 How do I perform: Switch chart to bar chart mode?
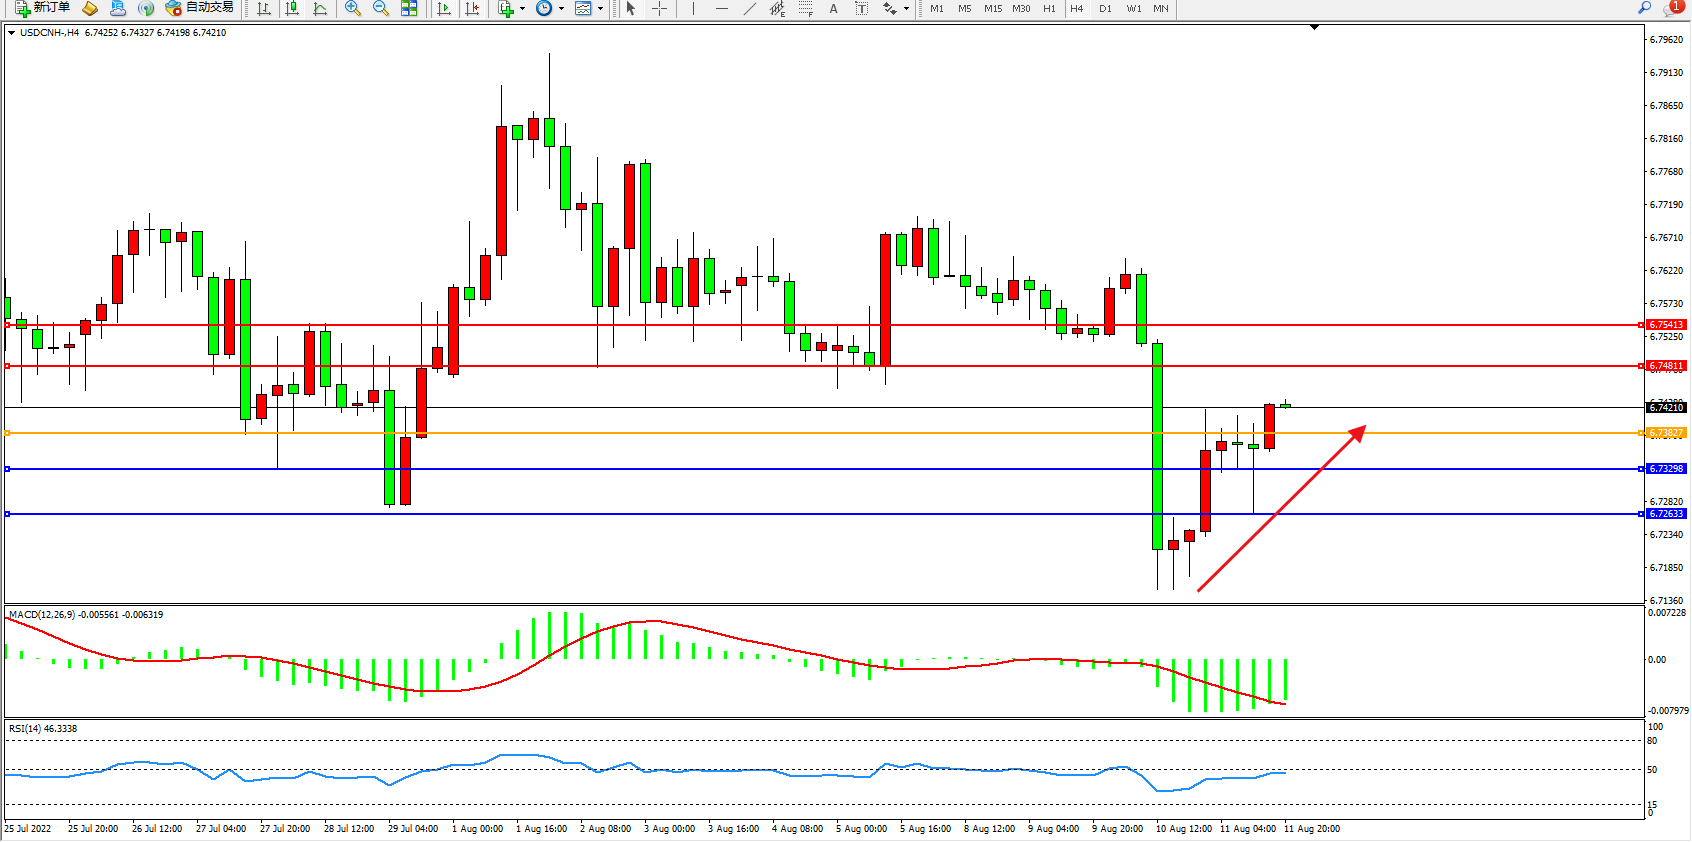264,8
